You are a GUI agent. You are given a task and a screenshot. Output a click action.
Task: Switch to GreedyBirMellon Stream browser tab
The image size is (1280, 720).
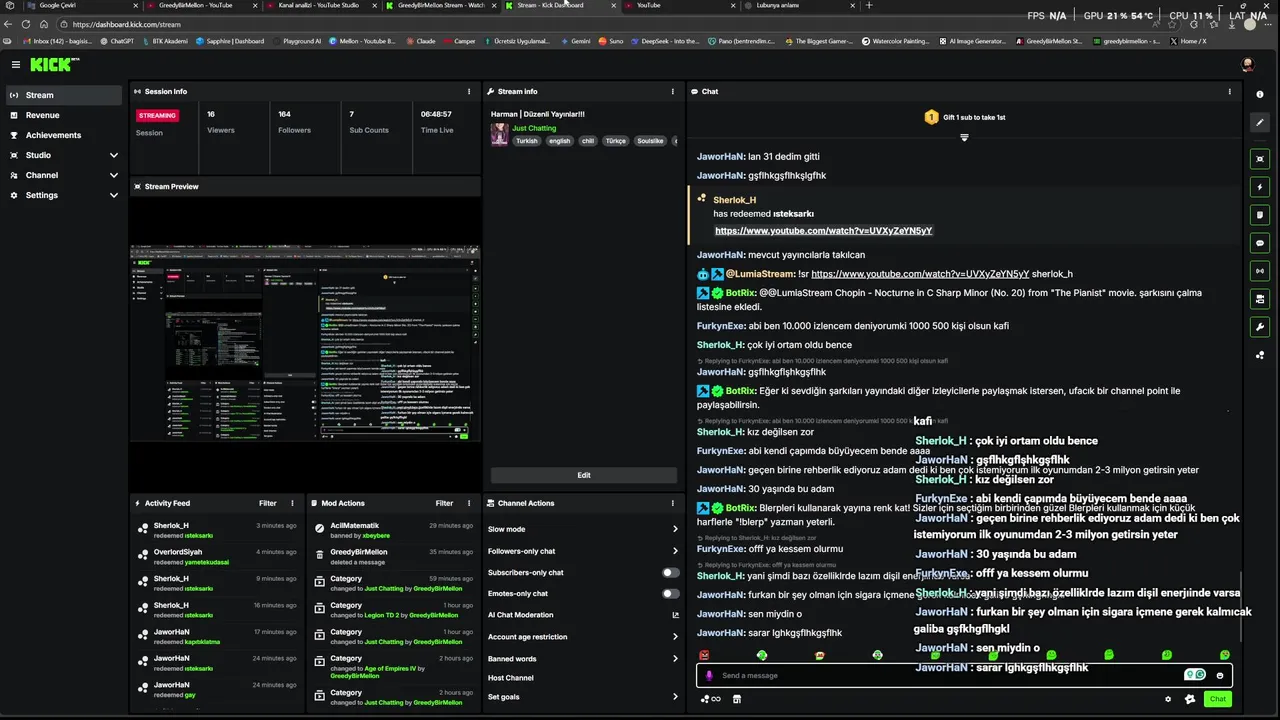tap(440, 5)
